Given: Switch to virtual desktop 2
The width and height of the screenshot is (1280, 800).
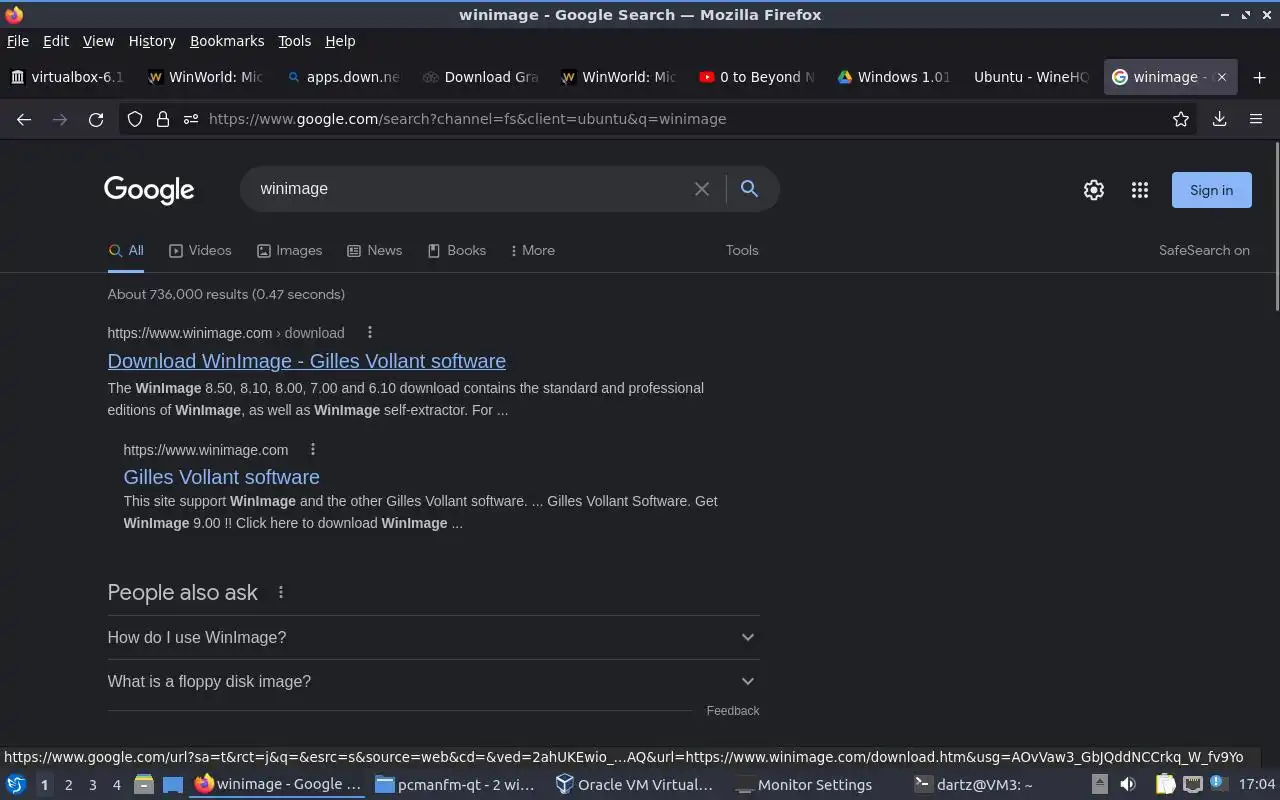Looking at the screenshot, I should coord(69,785).
